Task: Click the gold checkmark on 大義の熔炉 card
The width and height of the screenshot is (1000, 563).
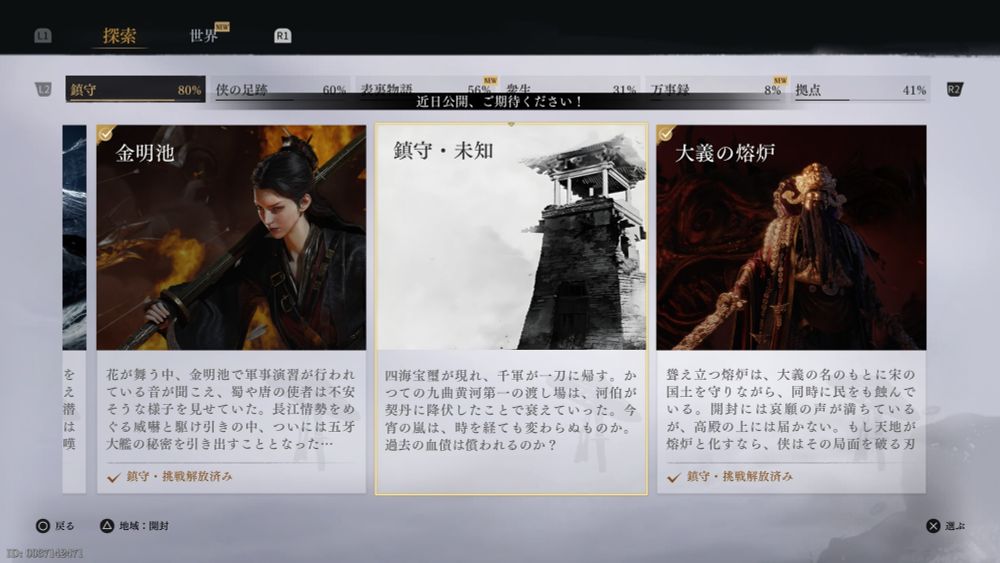Action: [665, 133]
